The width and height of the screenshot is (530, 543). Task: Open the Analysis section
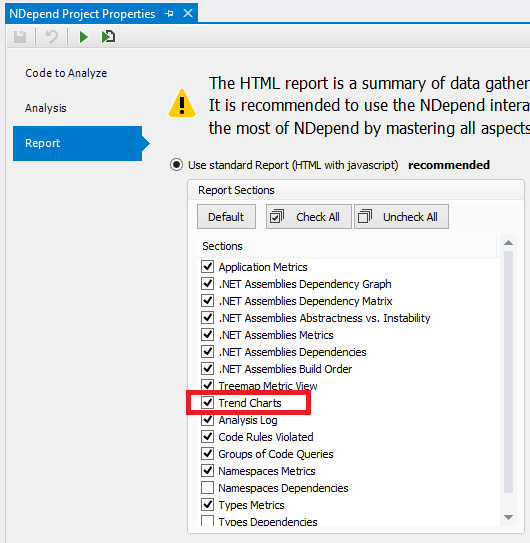(x=45, y=108)
